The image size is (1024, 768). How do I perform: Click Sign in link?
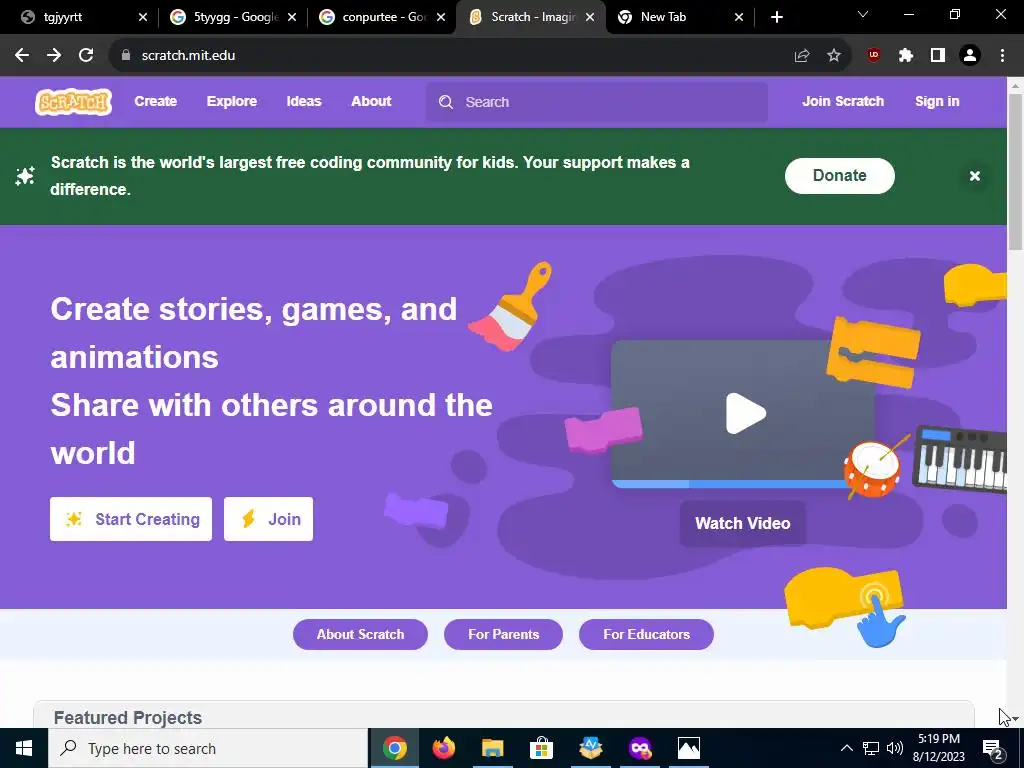937,101
